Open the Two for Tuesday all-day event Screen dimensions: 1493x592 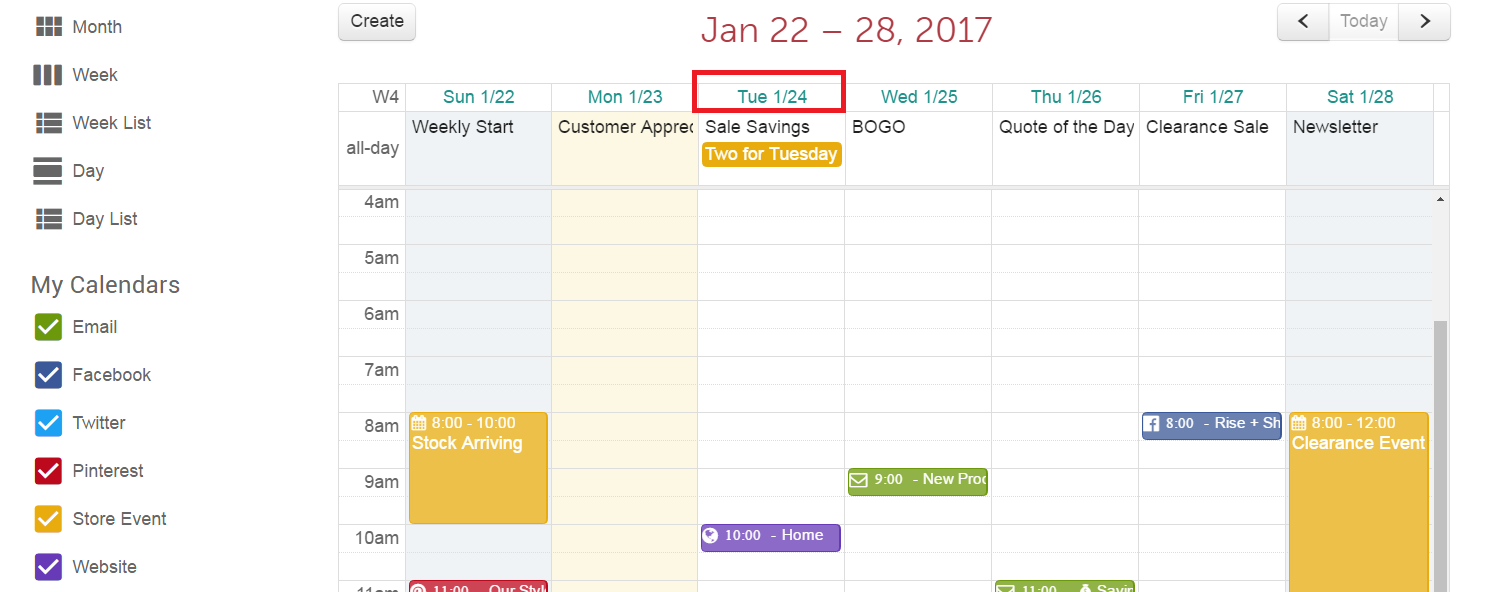click(771, 154)
